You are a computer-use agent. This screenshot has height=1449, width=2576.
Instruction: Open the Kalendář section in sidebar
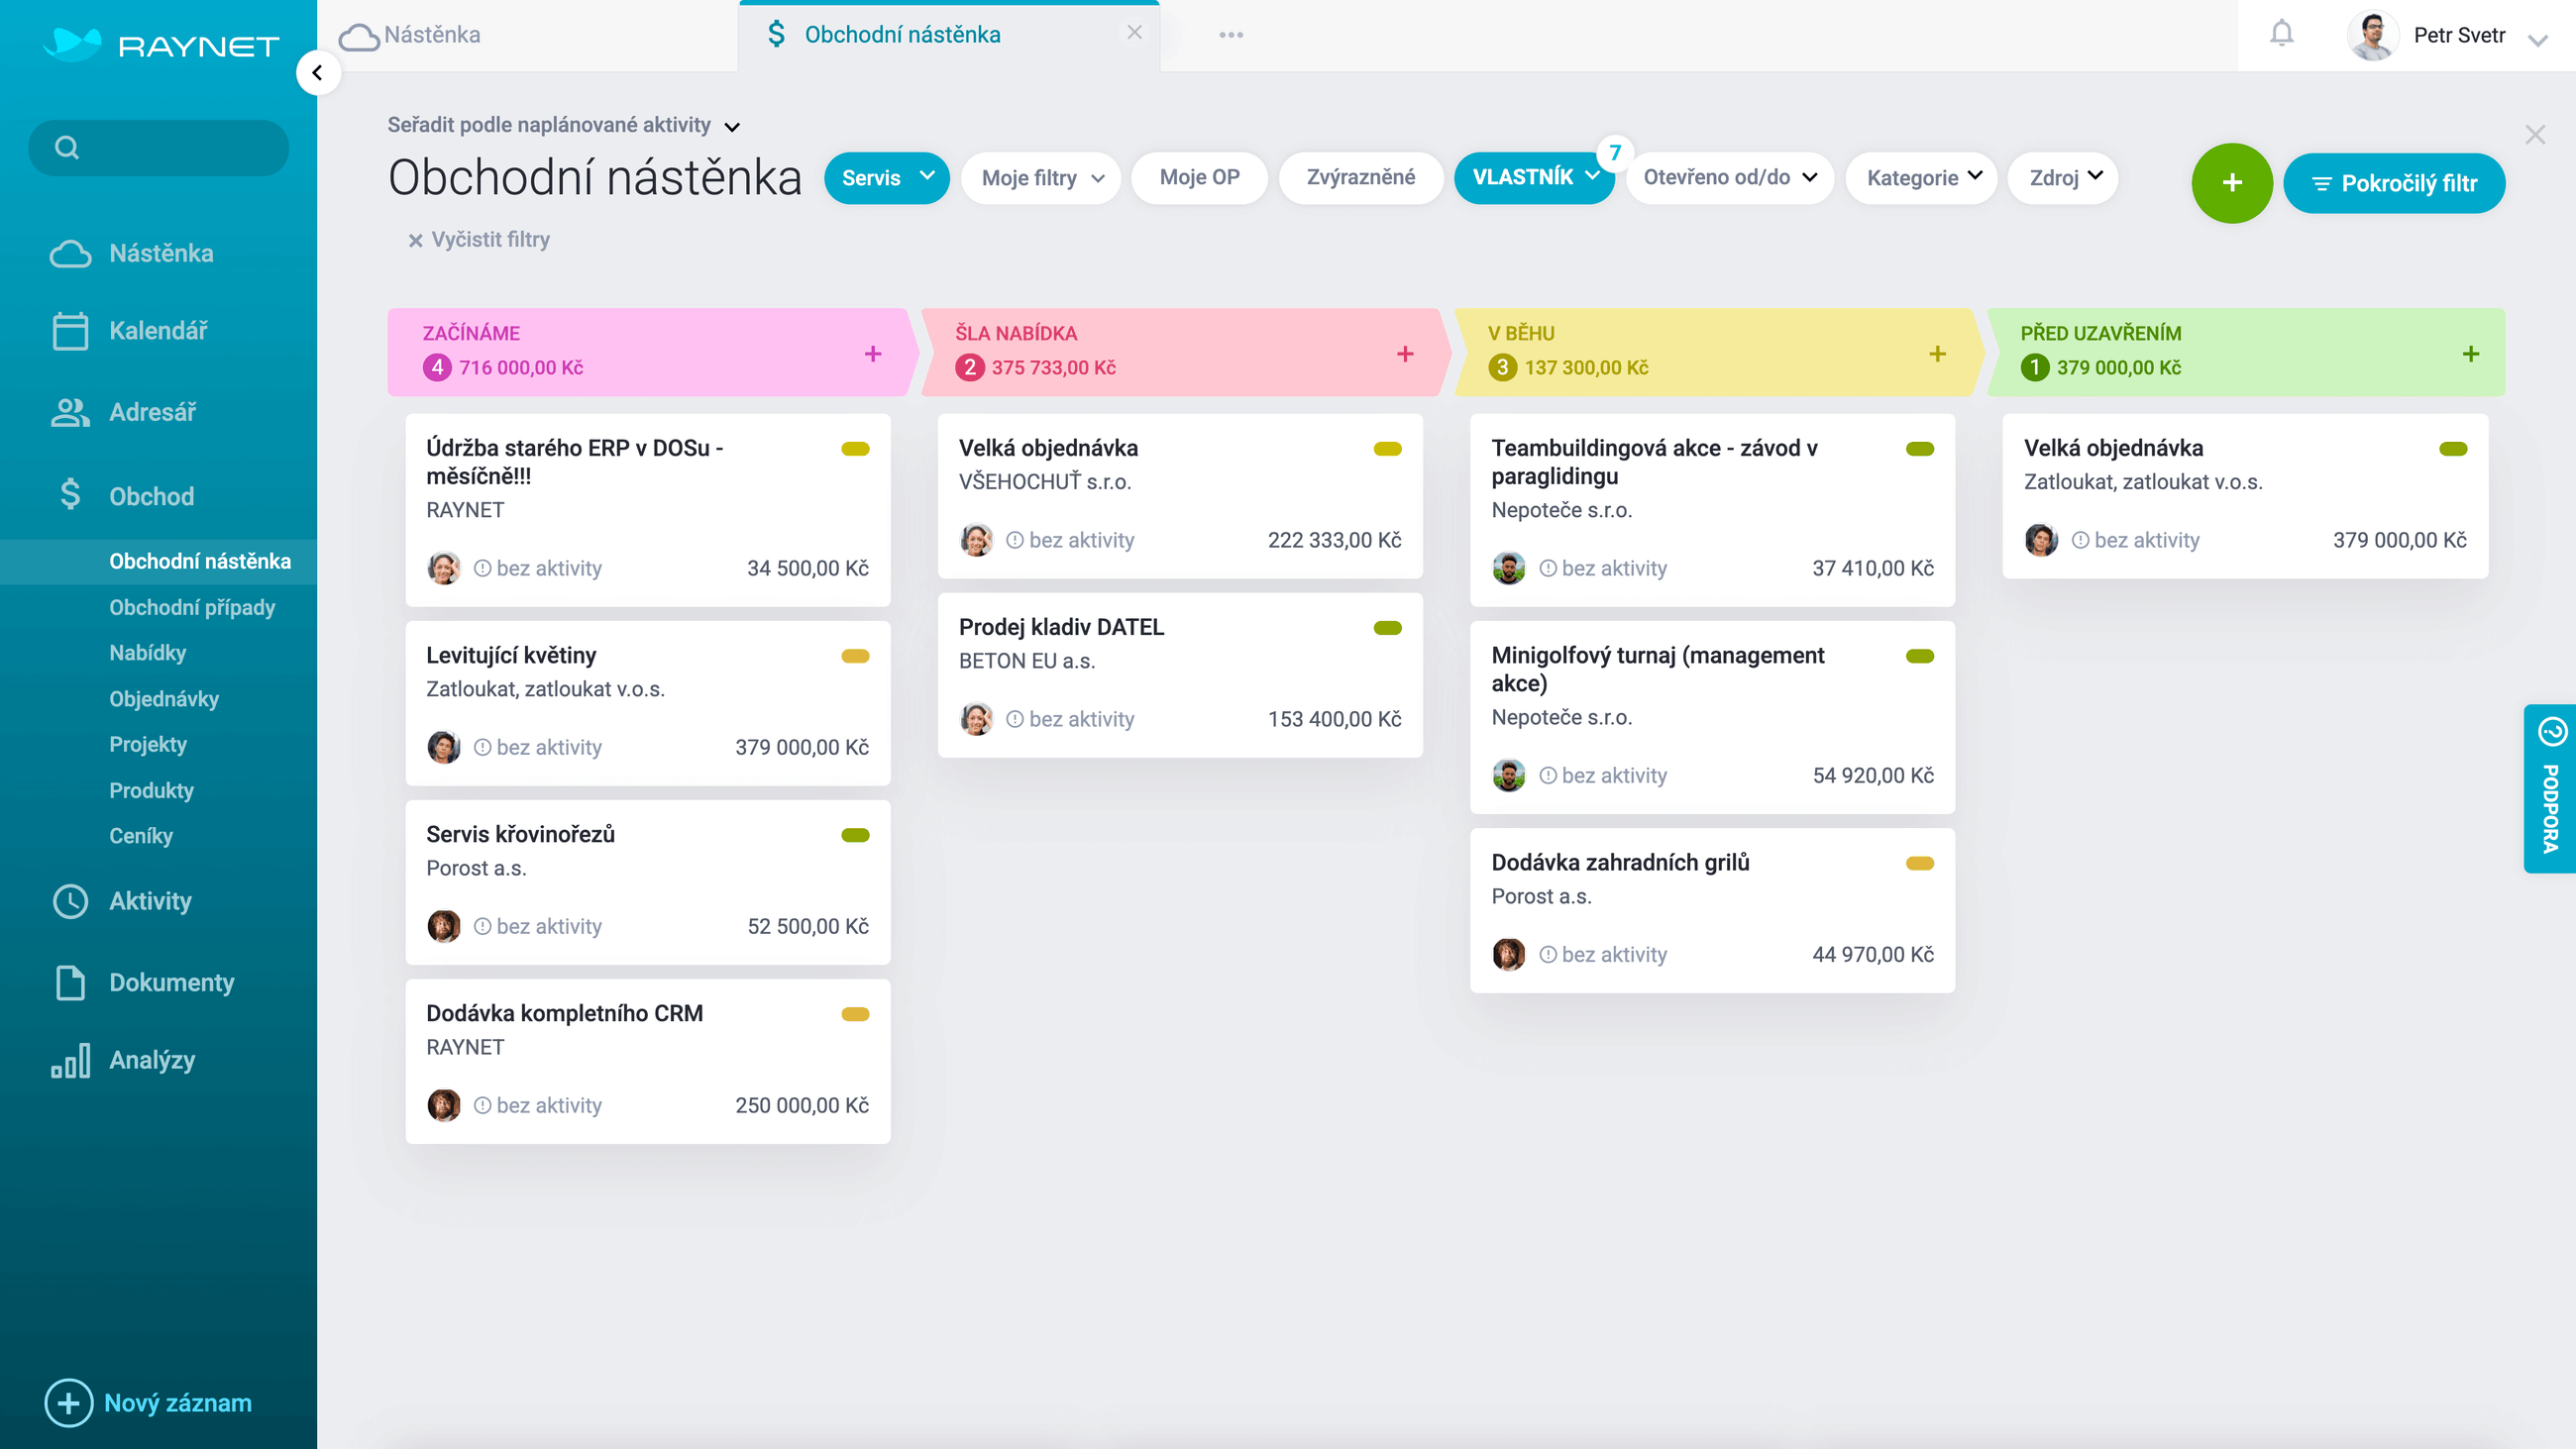coord(158,331)
